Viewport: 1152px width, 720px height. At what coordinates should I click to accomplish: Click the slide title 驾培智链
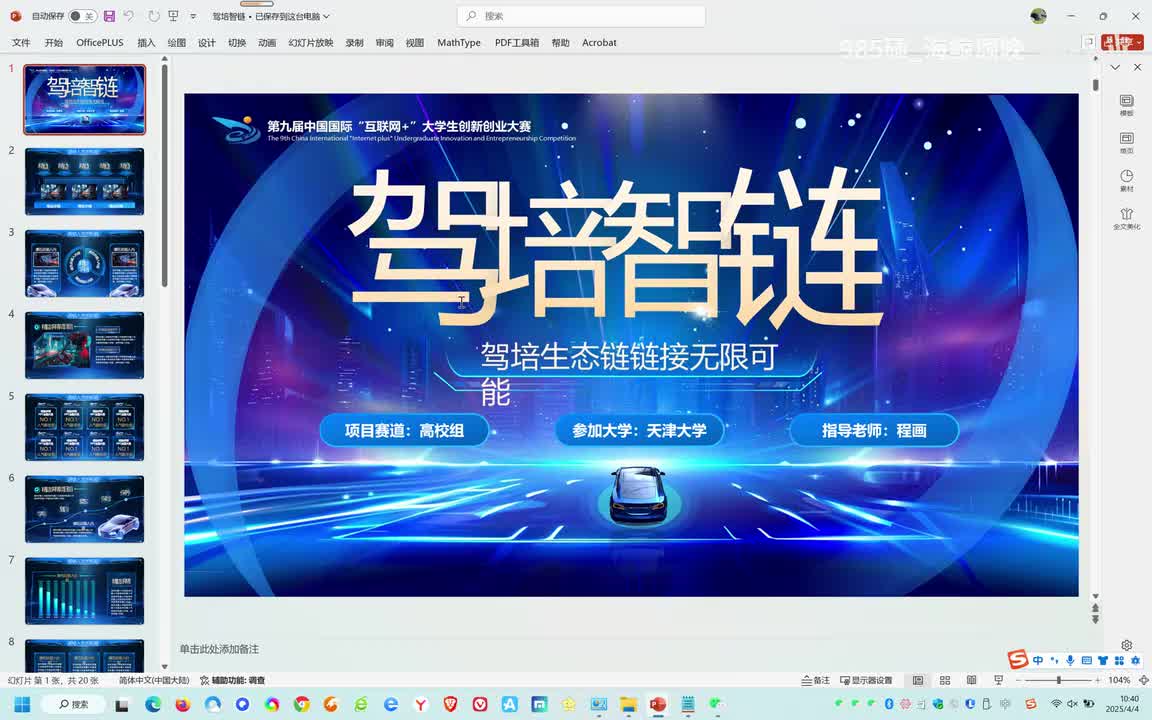tap(616, 248)
